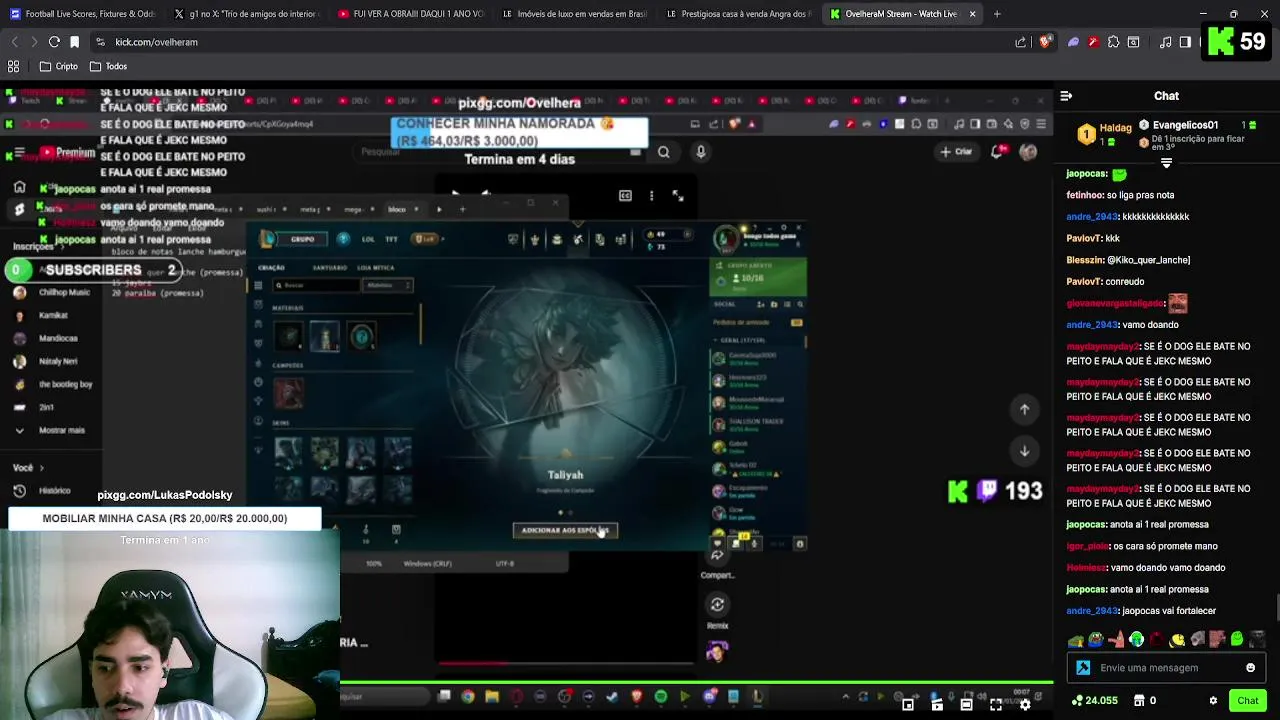
Task: Click top gifter Haldag
Action: (x=1115, y=129)
